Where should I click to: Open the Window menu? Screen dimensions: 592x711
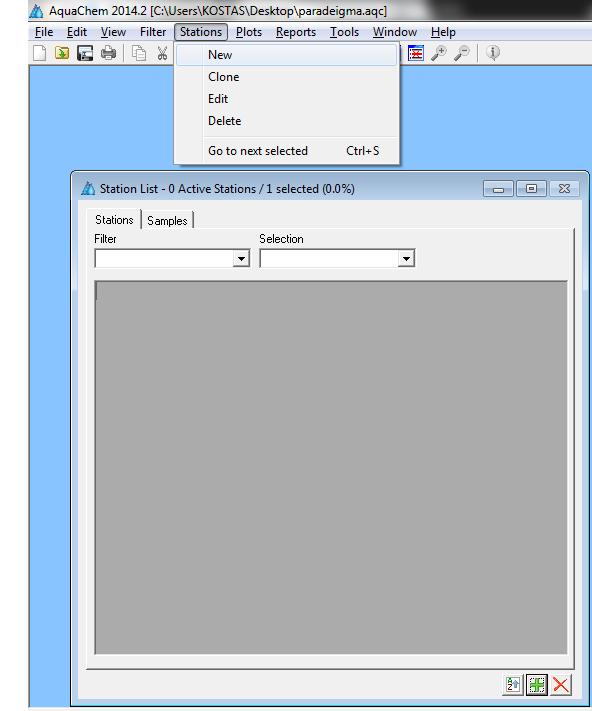[395, 32]
